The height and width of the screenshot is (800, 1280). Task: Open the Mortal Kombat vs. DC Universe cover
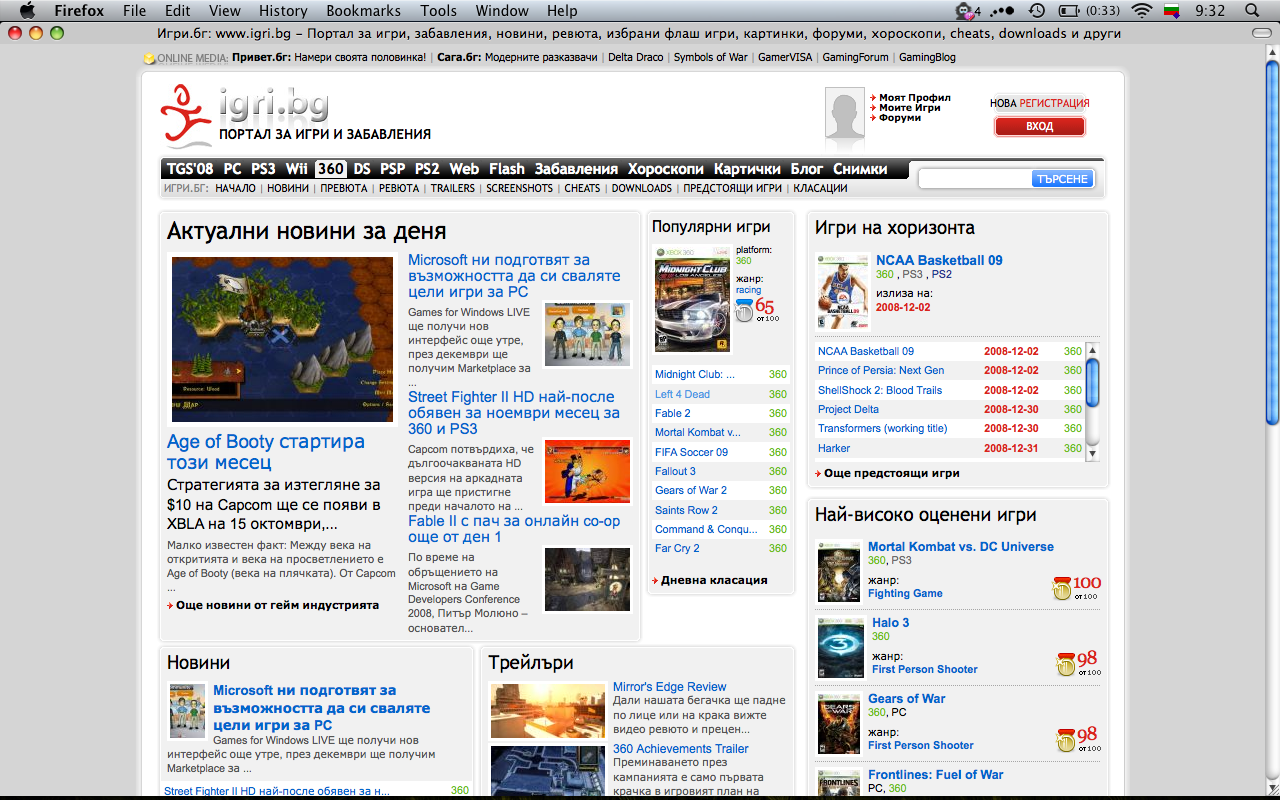tap(839, 571)
